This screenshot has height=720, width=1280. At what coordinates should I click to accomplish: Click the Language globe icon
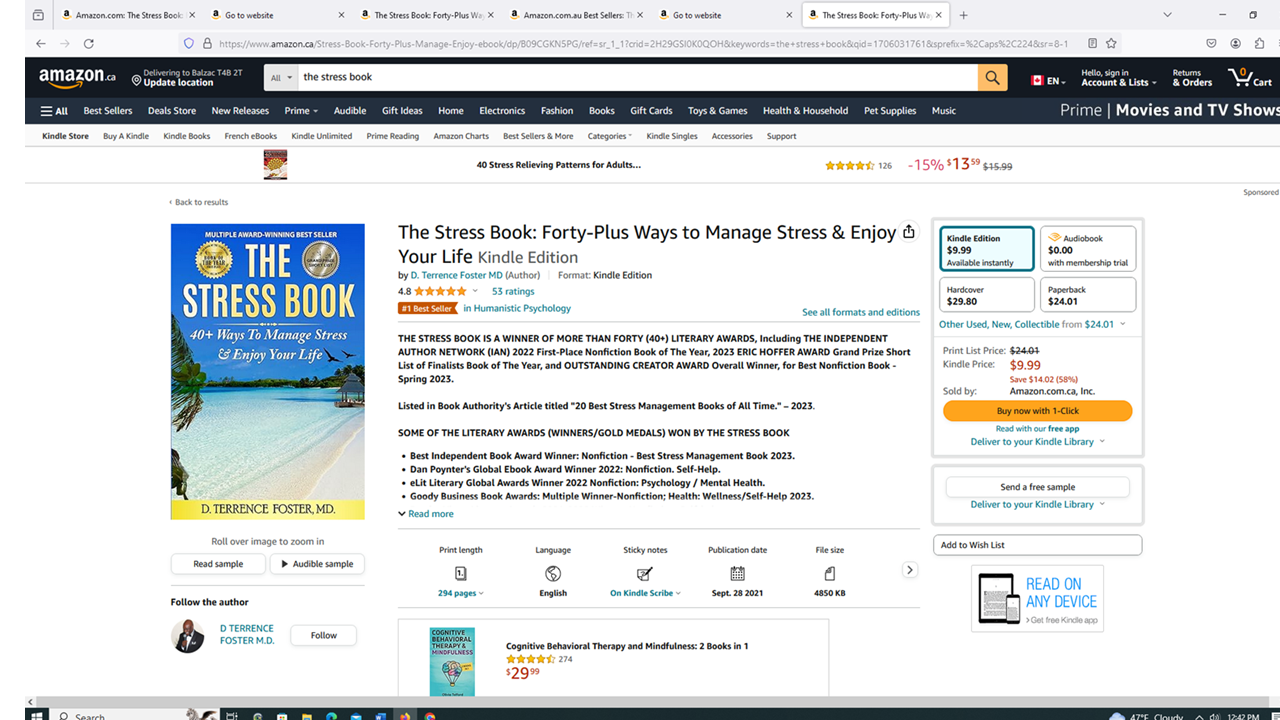click(x=553, y=573)
